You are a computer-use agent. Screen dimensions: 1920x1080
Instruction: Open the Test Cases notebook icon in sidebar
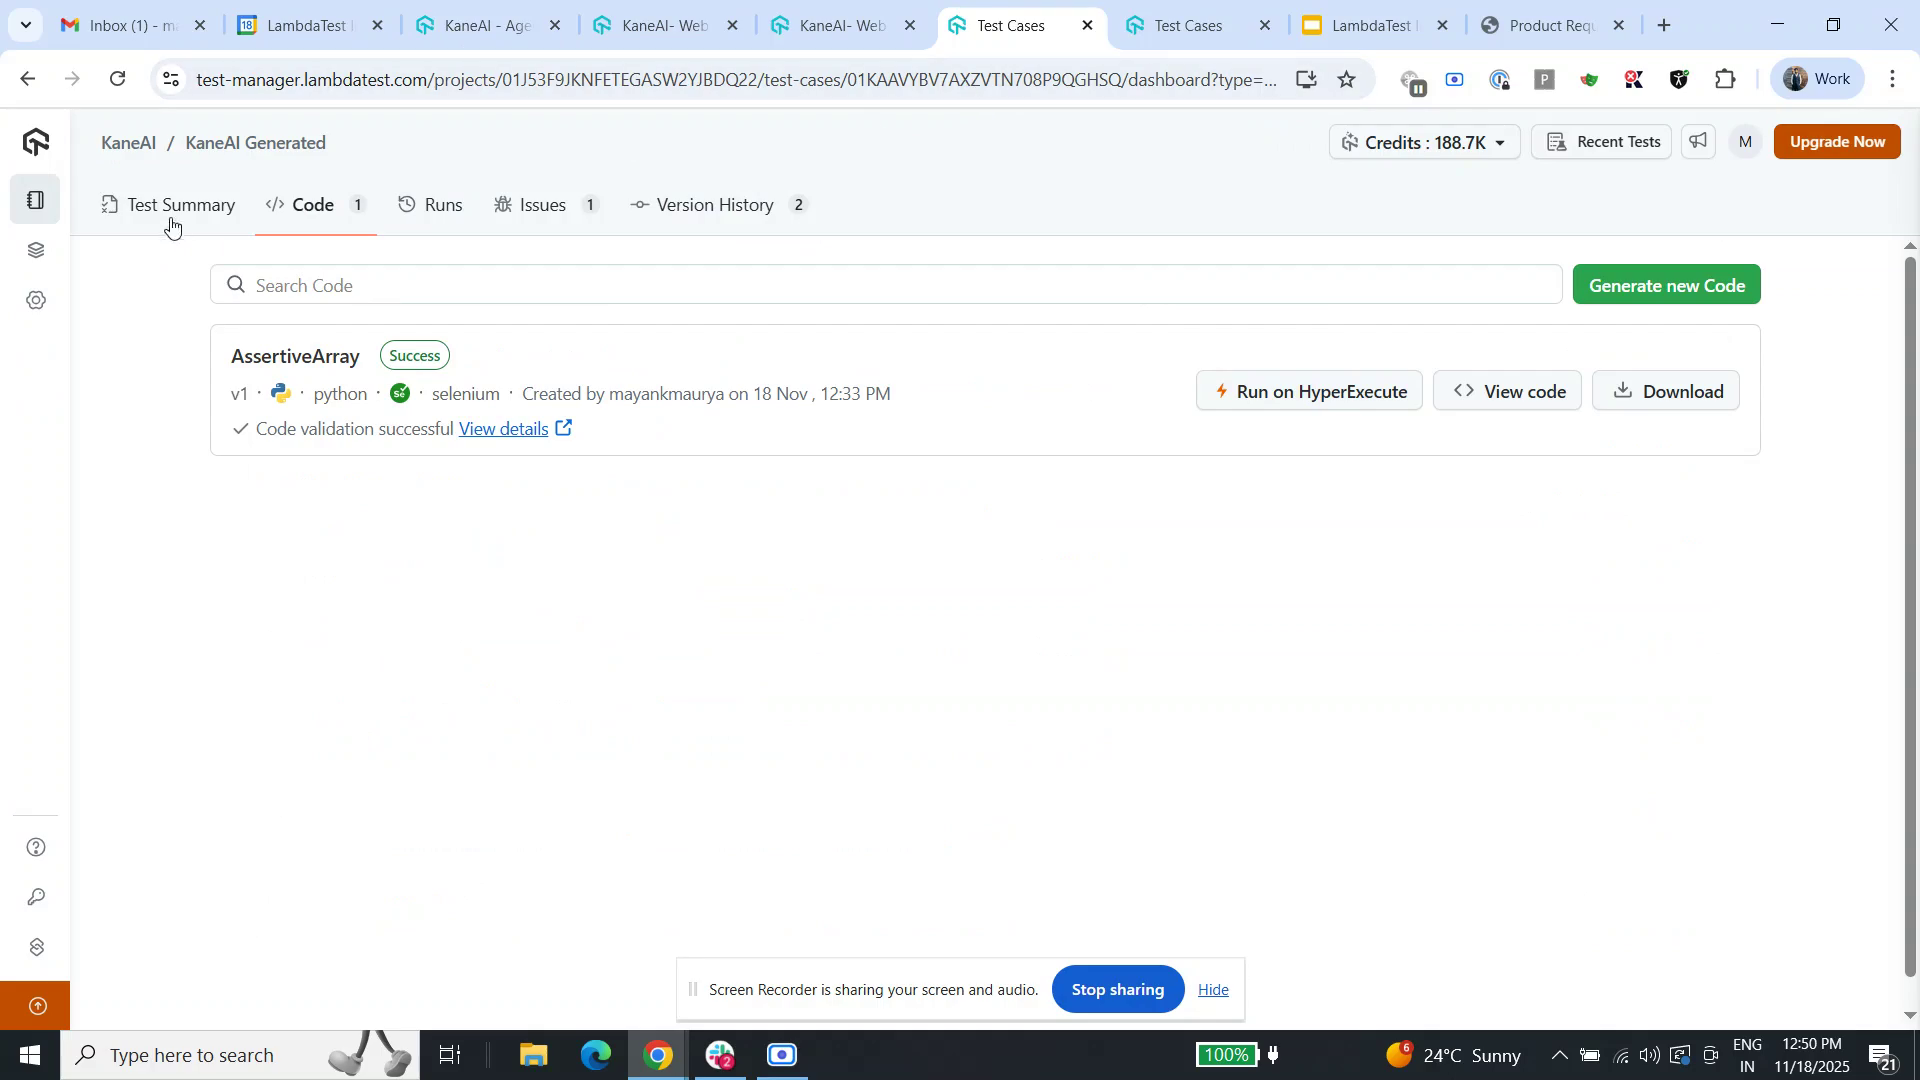[36, 199]
